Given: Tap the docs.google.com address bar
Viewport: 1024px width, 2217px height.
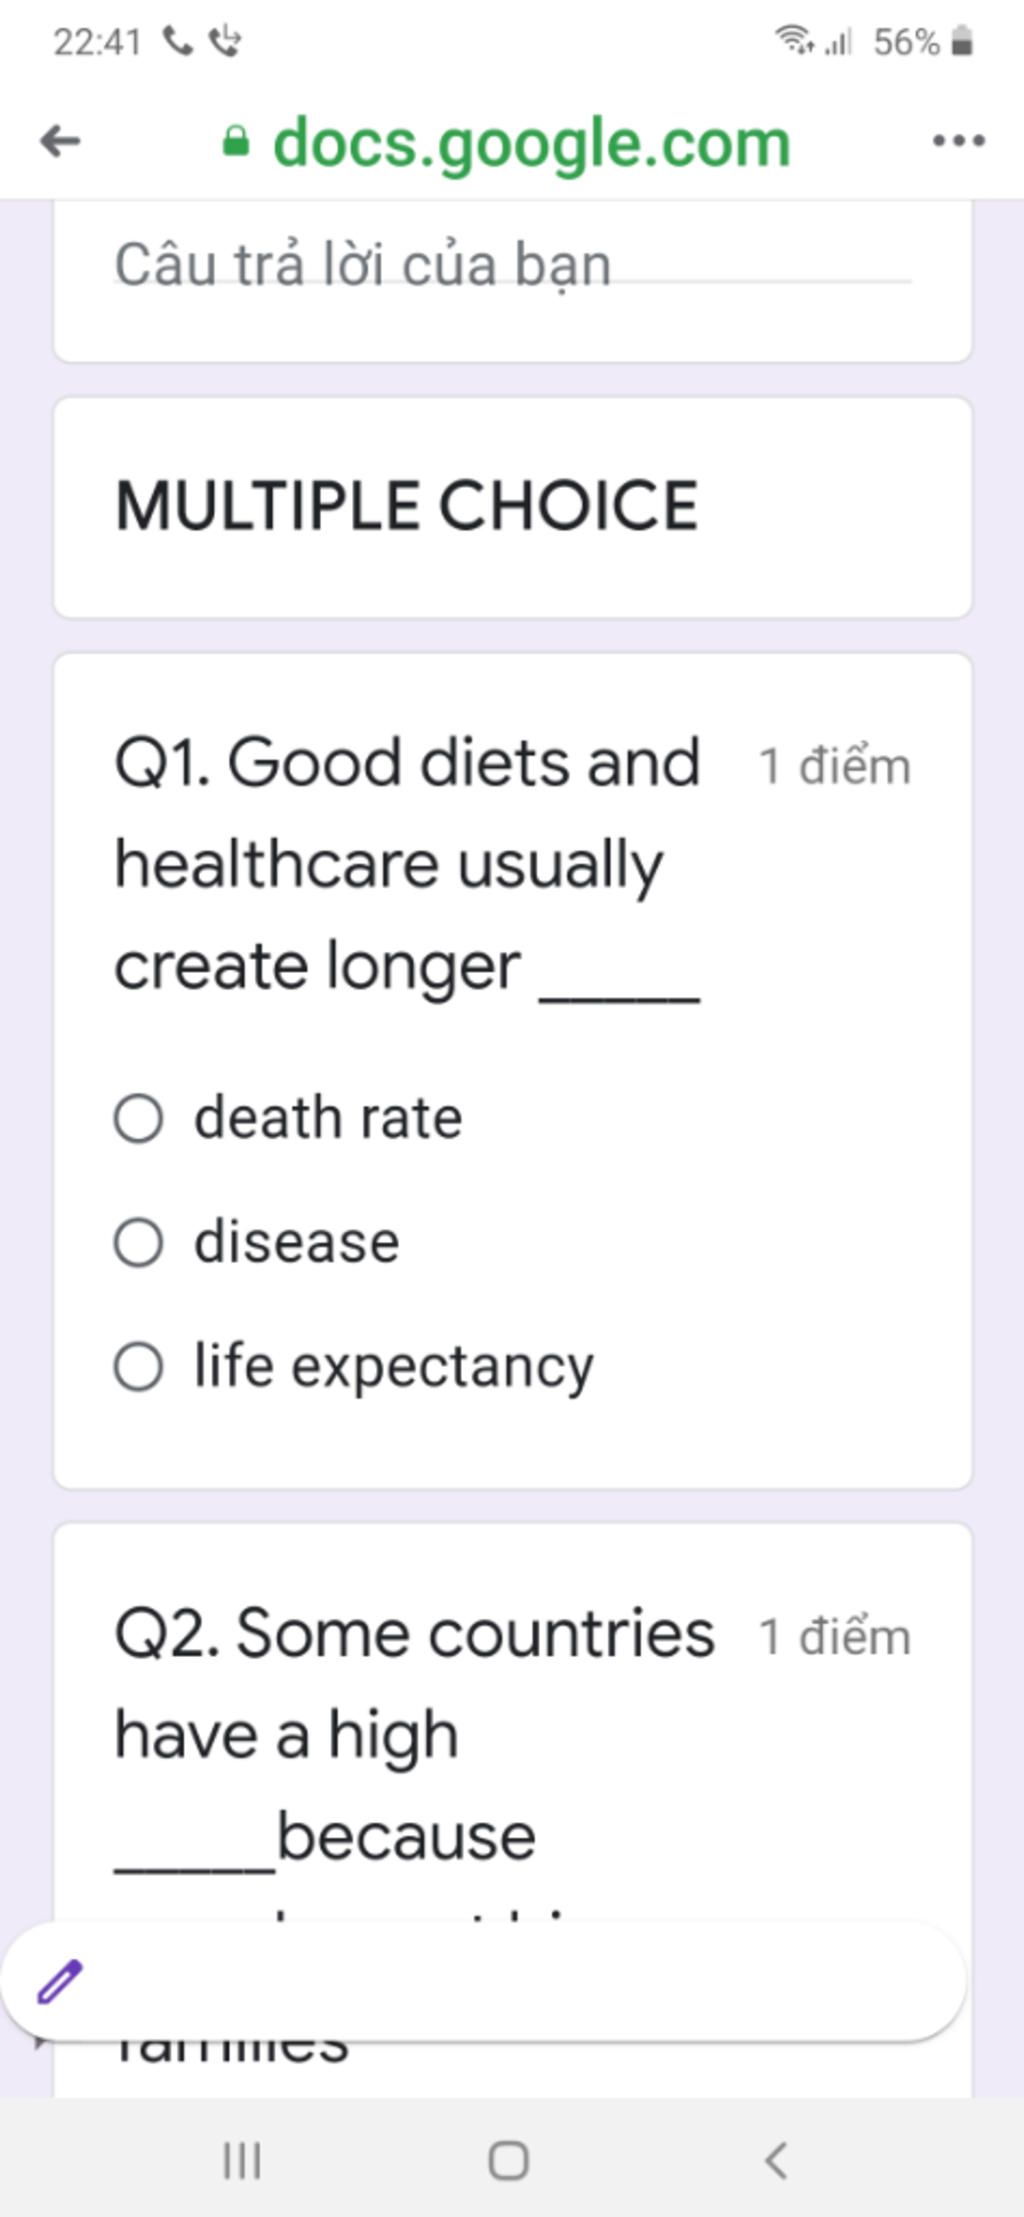Looking at the screenshot, I should click(531, 142).
